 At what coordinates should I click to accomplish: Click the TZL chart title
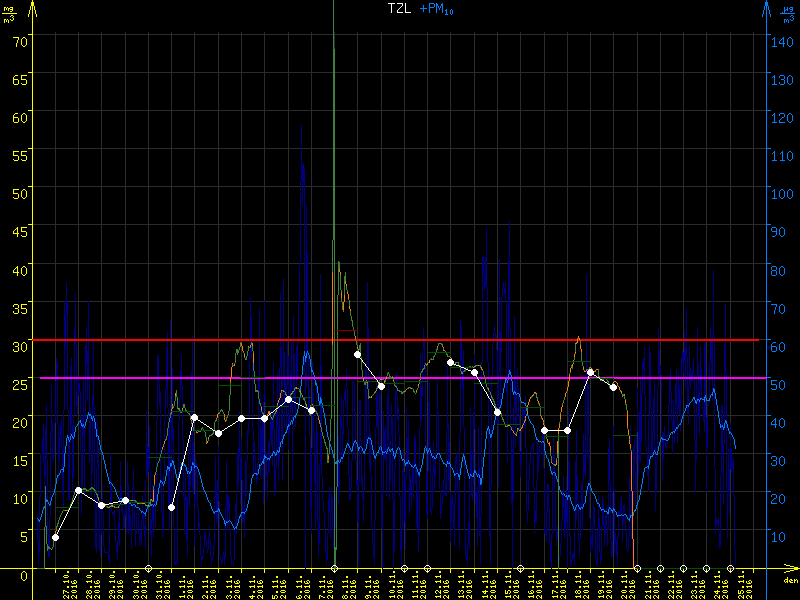click(399, 8)
